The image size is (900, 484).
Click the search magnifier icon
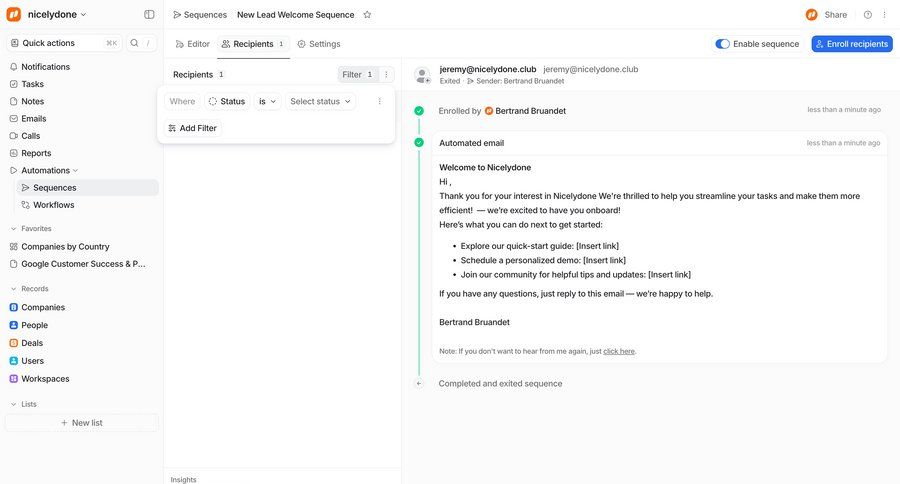click(x=134, y=43)
